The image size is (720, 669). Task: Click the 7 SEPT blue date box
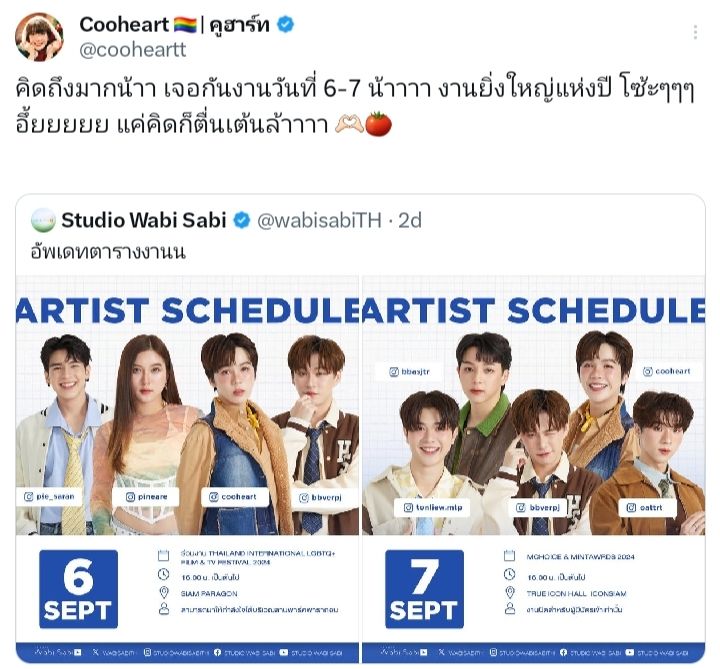click(424, 589)
